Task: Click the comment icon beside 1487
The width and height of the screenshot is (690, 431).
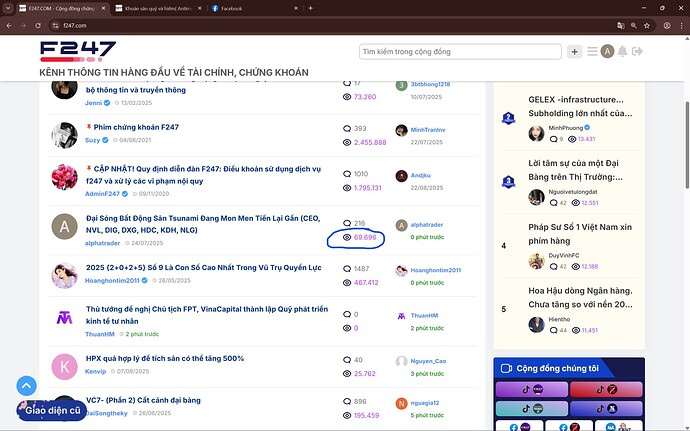Action: click(347, 269)
